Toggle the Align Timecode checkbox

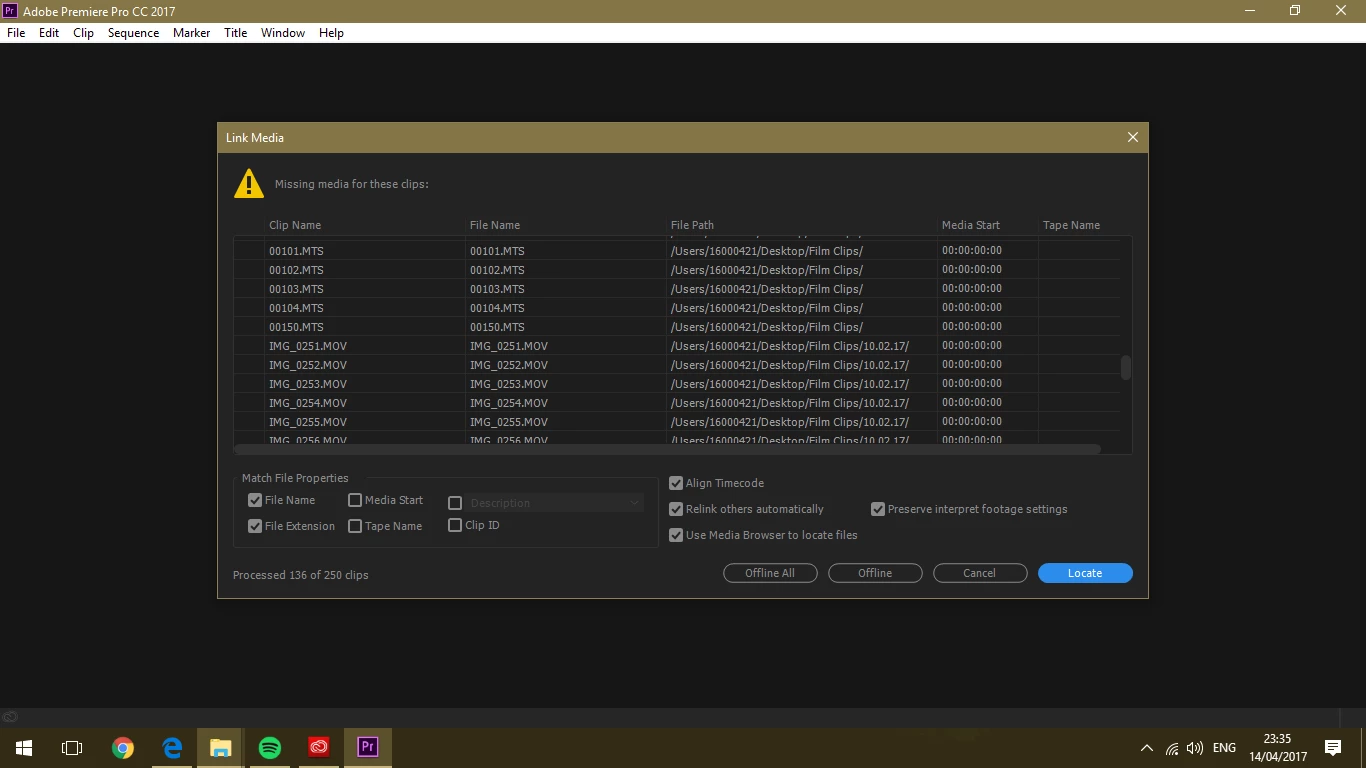tap(676, 483)
